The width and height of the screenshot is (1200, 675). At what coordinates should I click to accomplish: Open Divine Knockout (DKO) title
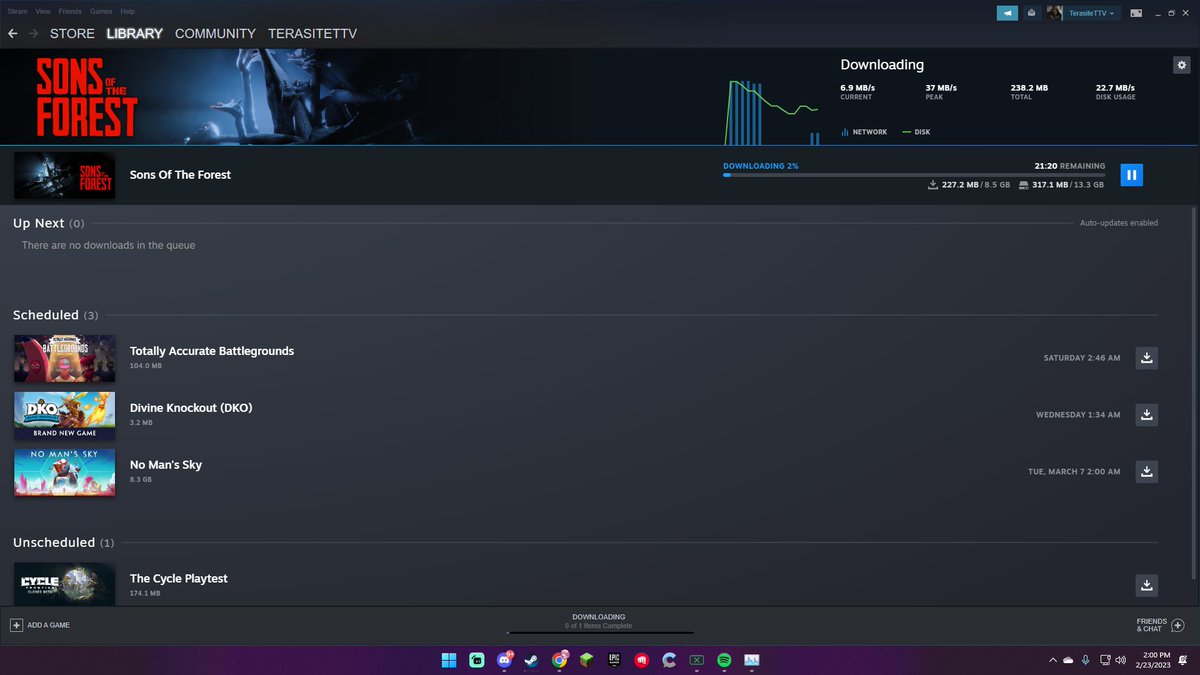click(191, 408)
